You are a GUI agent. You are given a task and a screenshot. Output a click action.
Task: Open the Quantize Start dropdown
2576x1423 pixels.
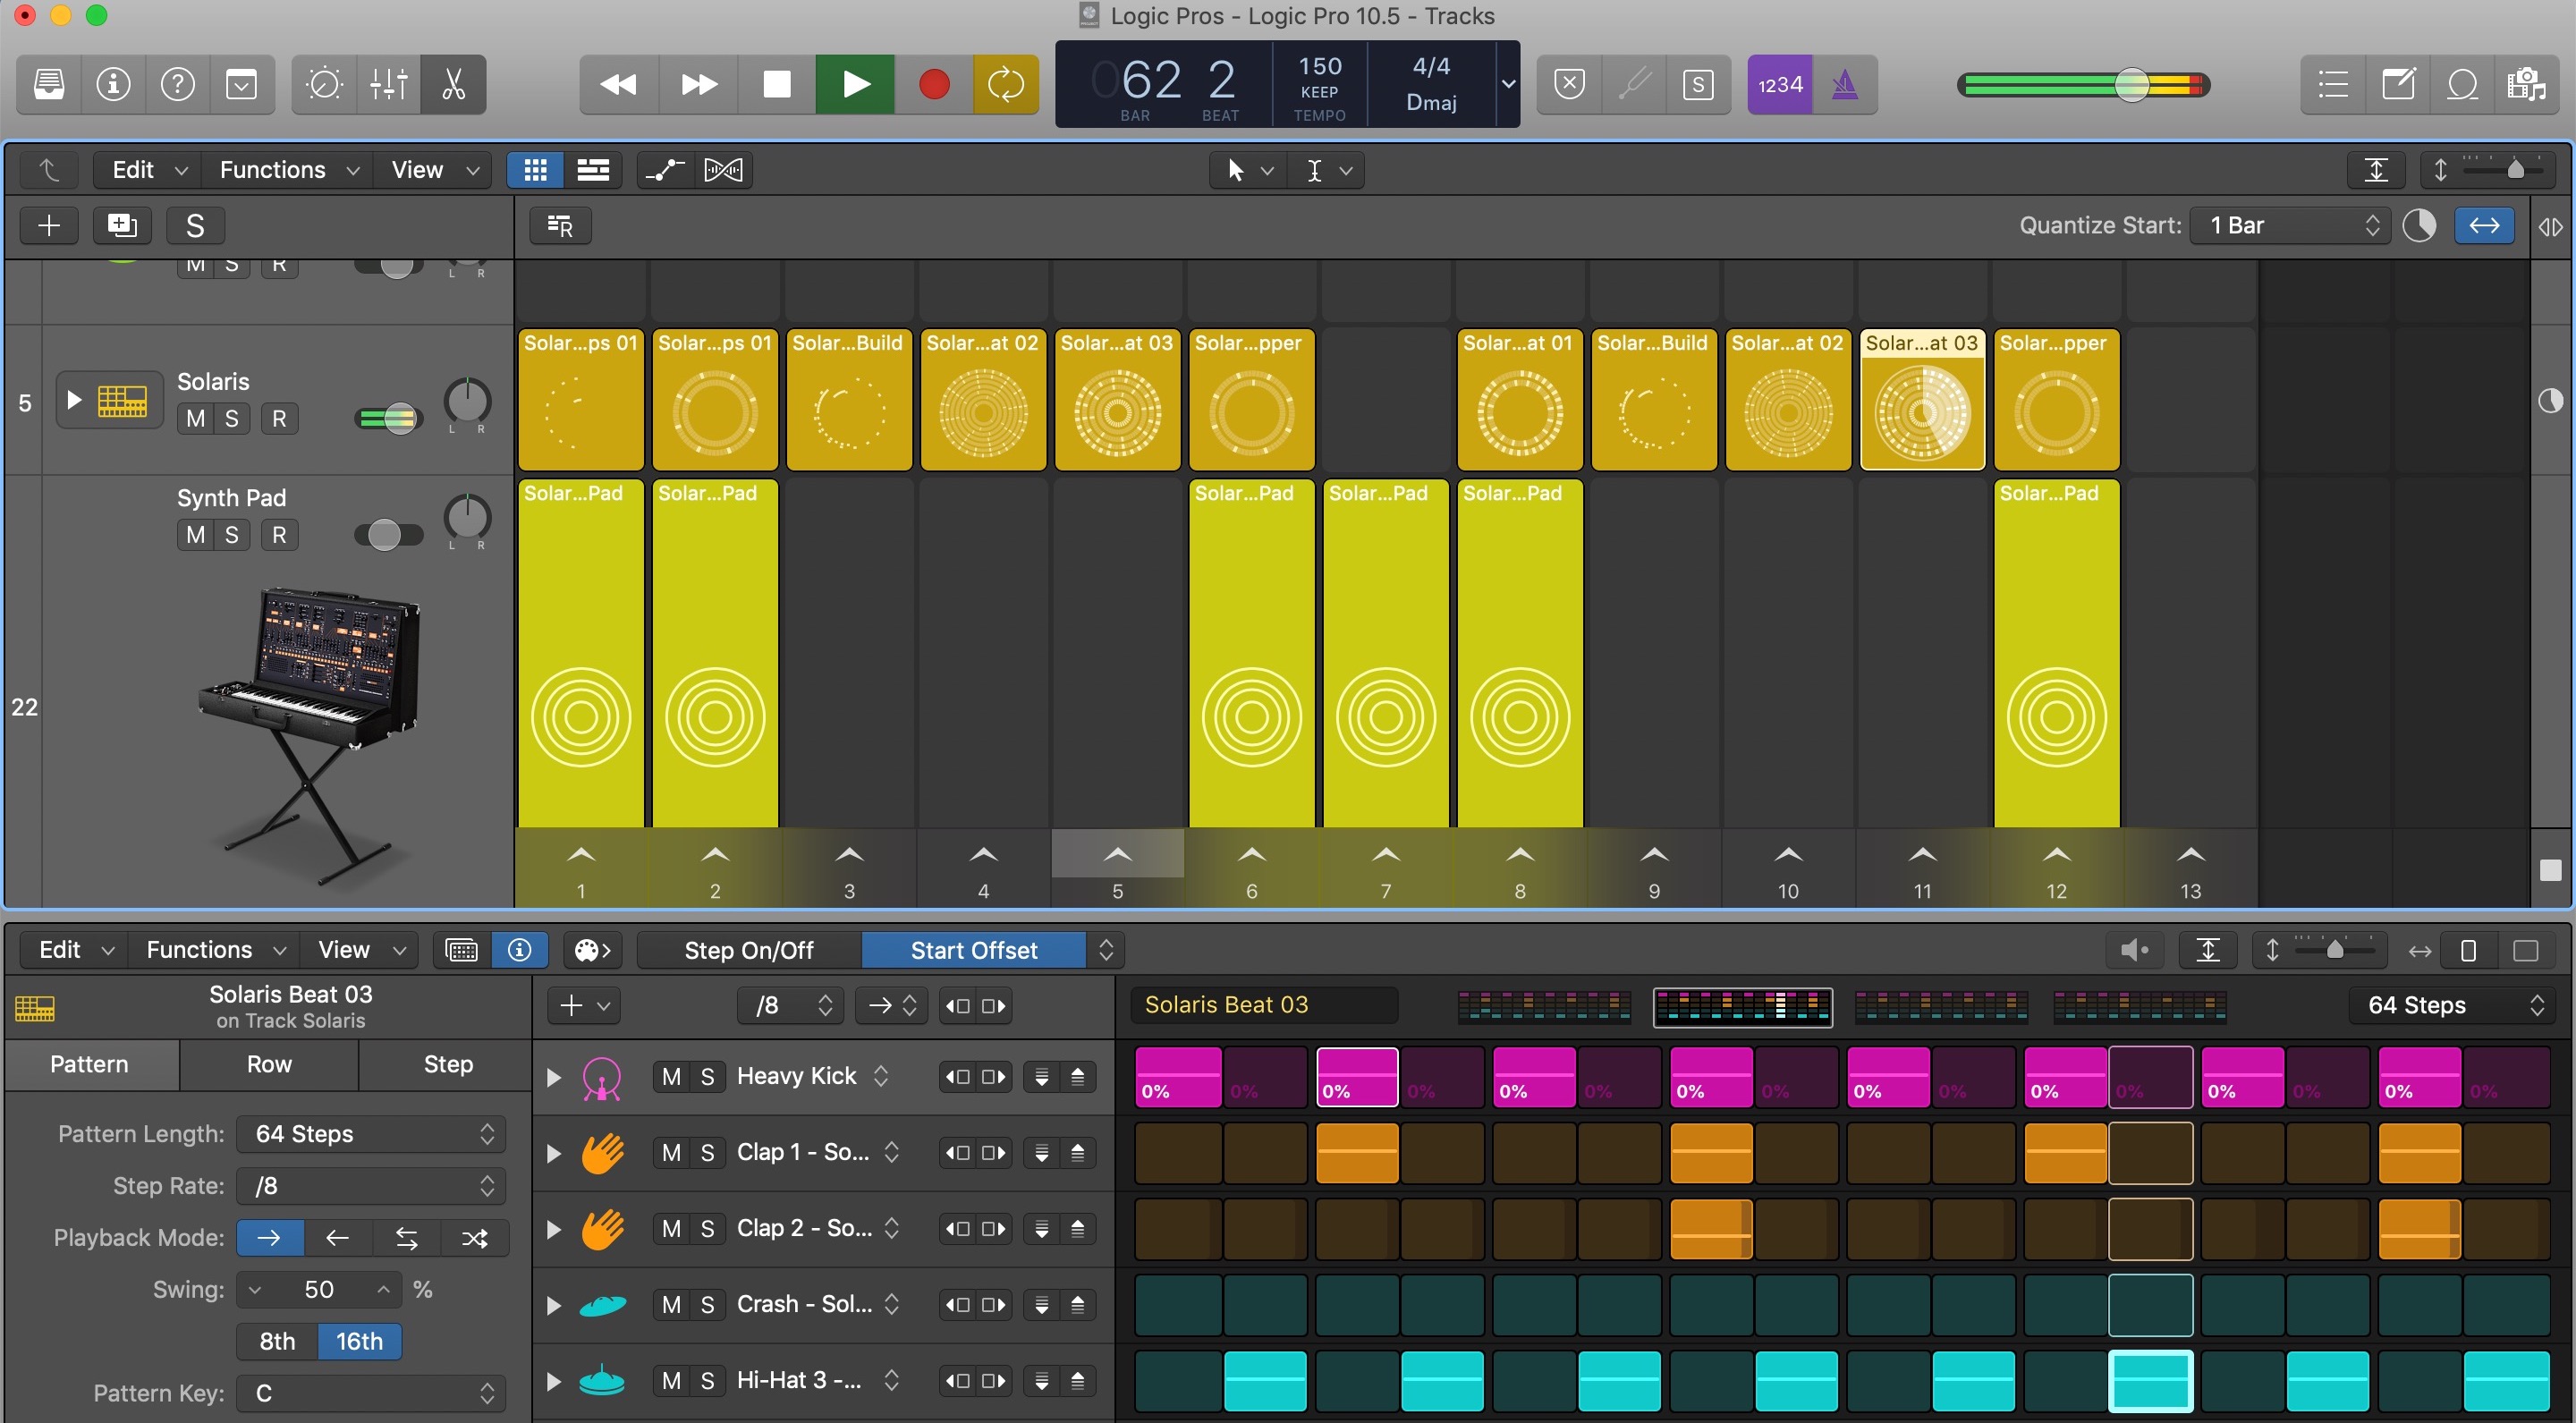pos(2289,224)
